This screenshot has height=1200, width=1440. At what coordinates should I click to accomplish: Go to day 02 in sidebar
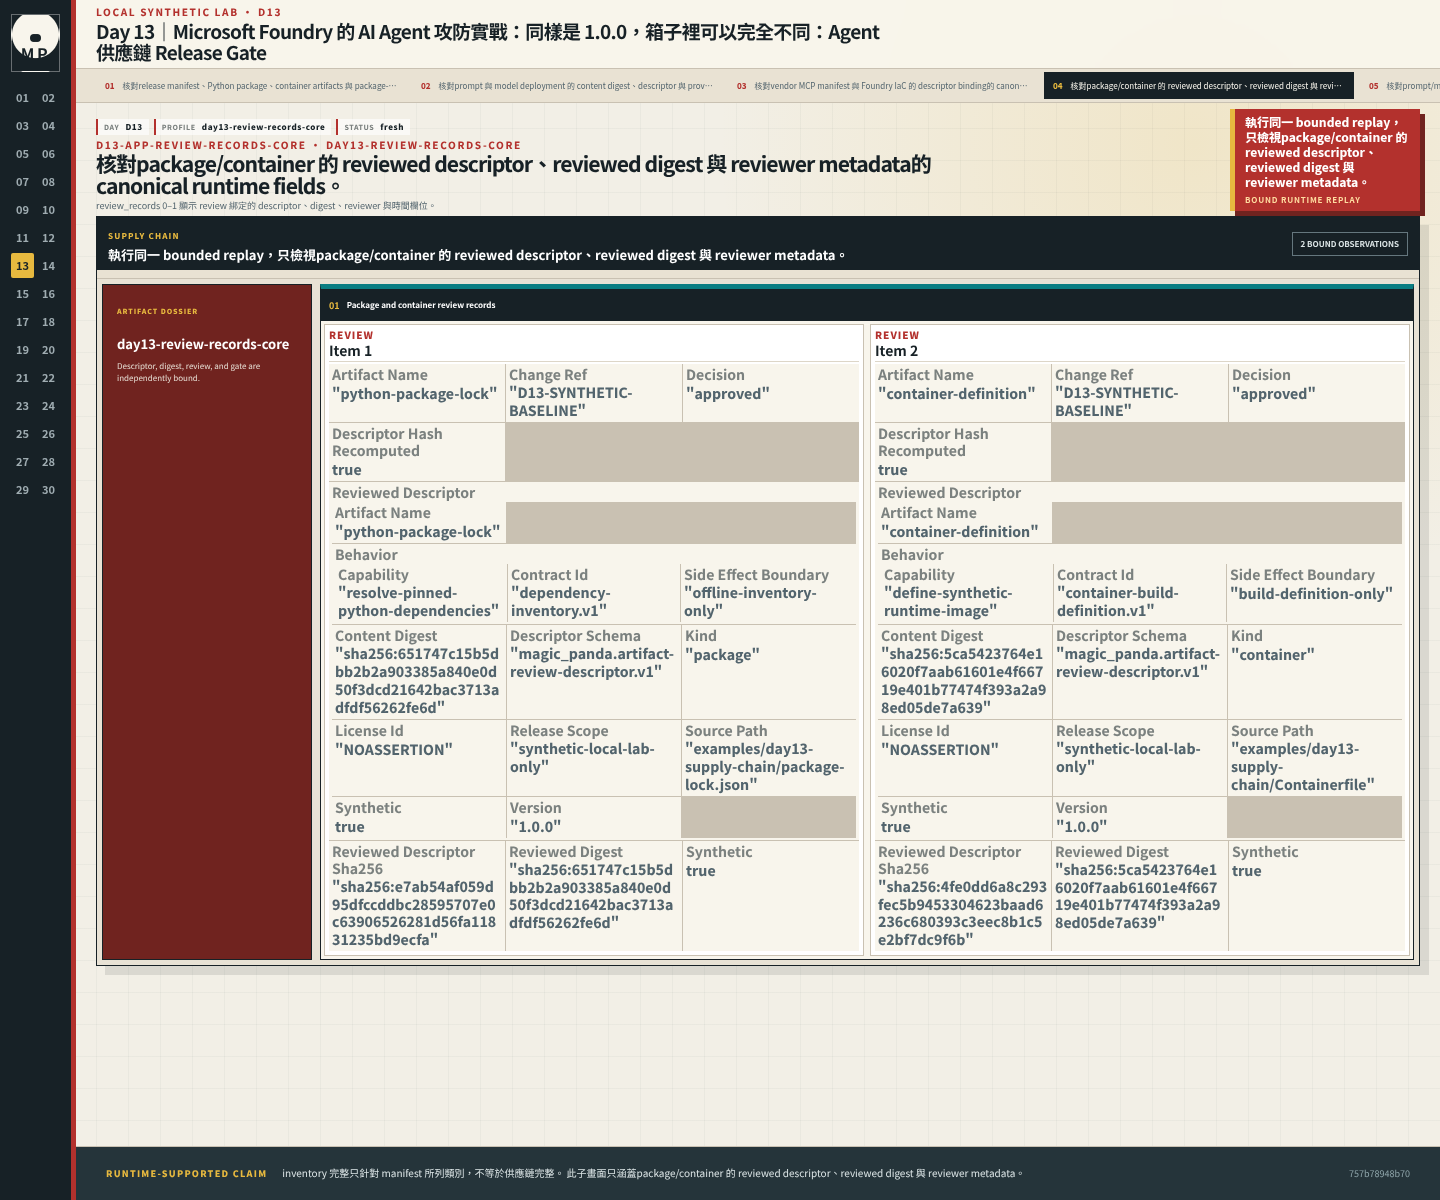[48, 98]
